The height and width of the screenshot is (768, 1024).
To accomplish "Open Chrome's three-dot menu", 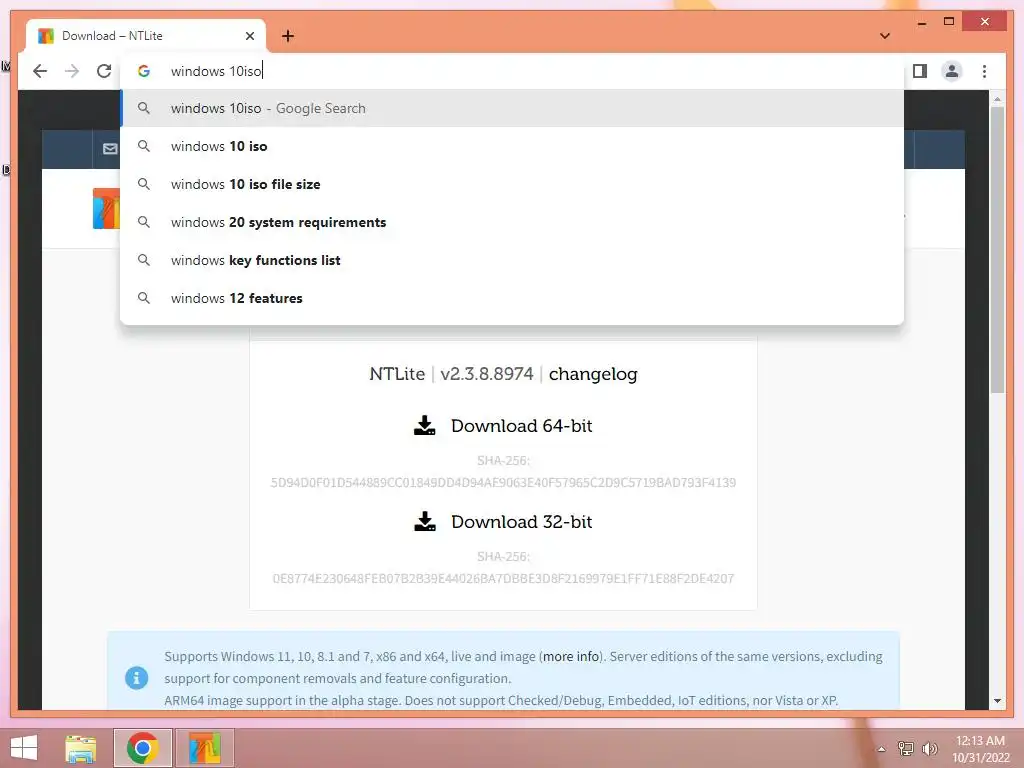I will pyautogui.click(x=984, y=71).
